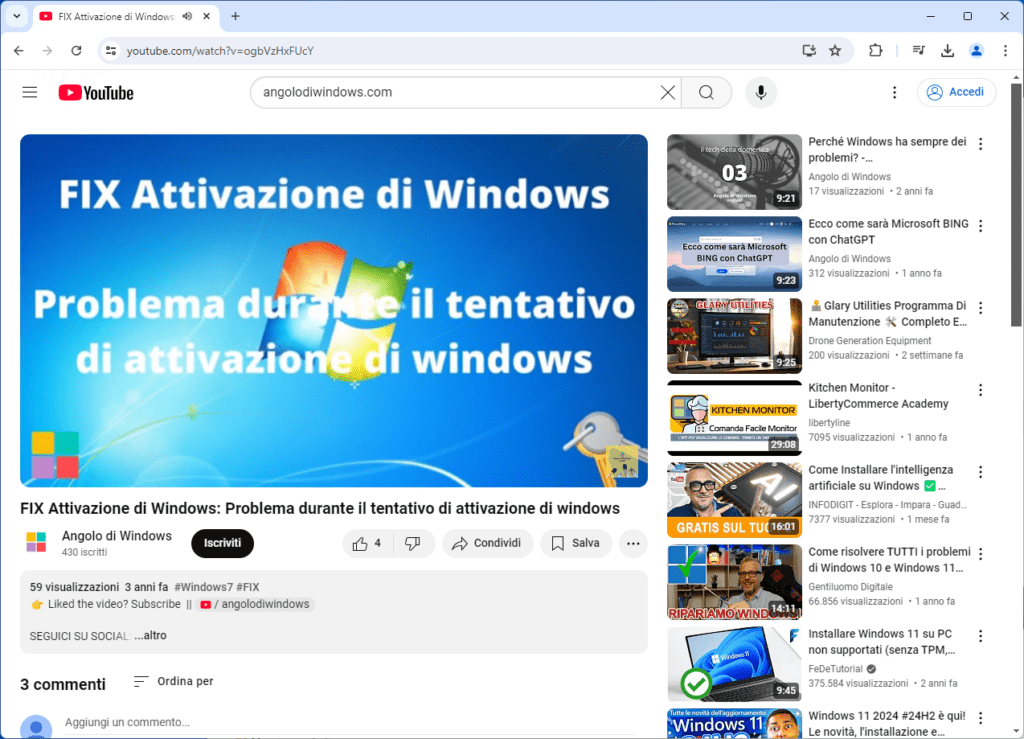Open the GLARY UTILITIES video thumbnail

[734, 336]
